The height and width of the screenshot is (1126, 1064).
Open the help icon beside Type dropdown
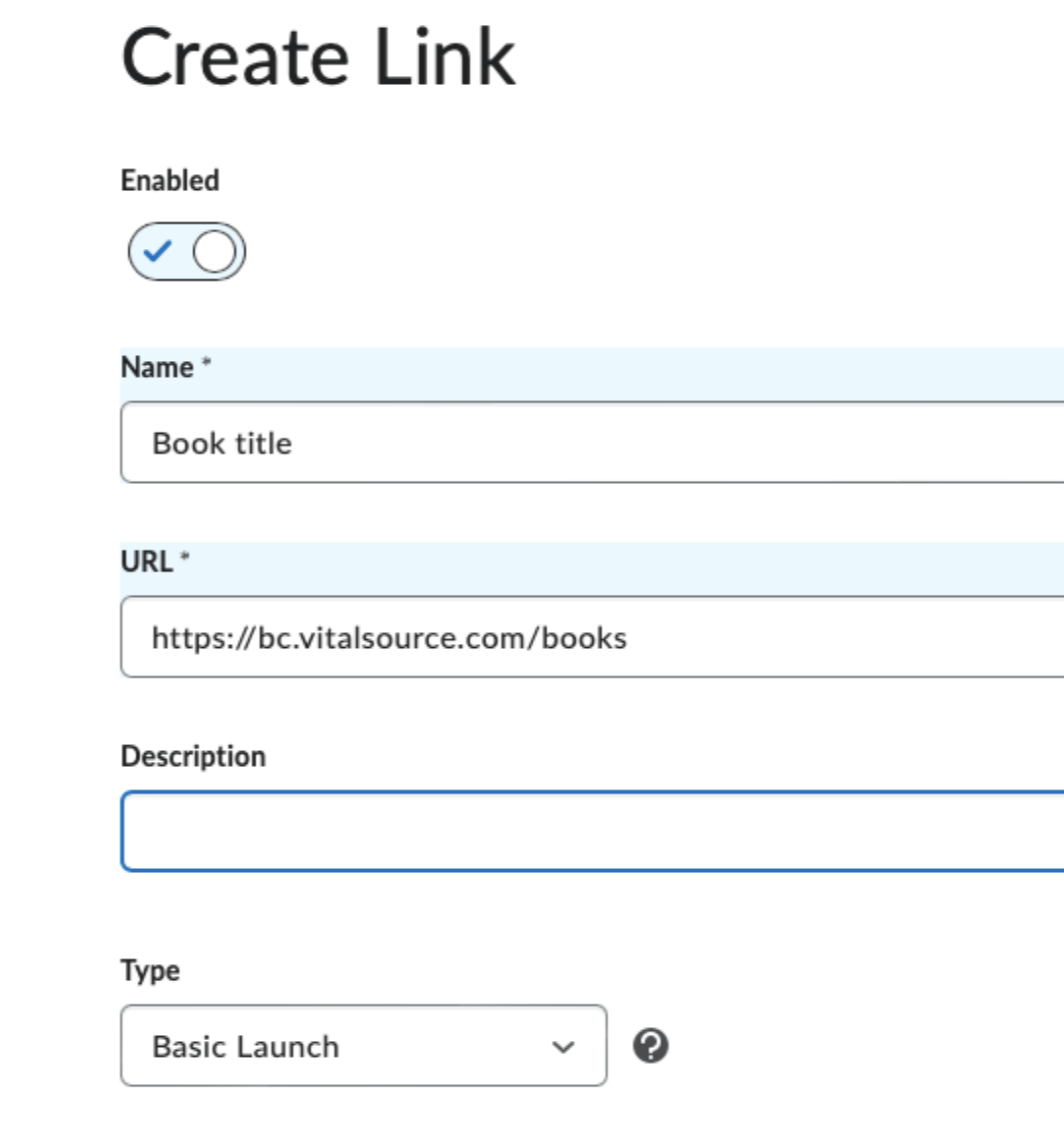[650, 1046]
